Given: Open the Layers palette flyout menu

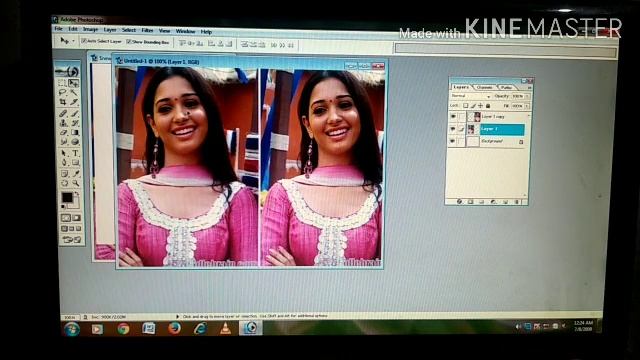Looking at the screenshot, I should point(529,87).
